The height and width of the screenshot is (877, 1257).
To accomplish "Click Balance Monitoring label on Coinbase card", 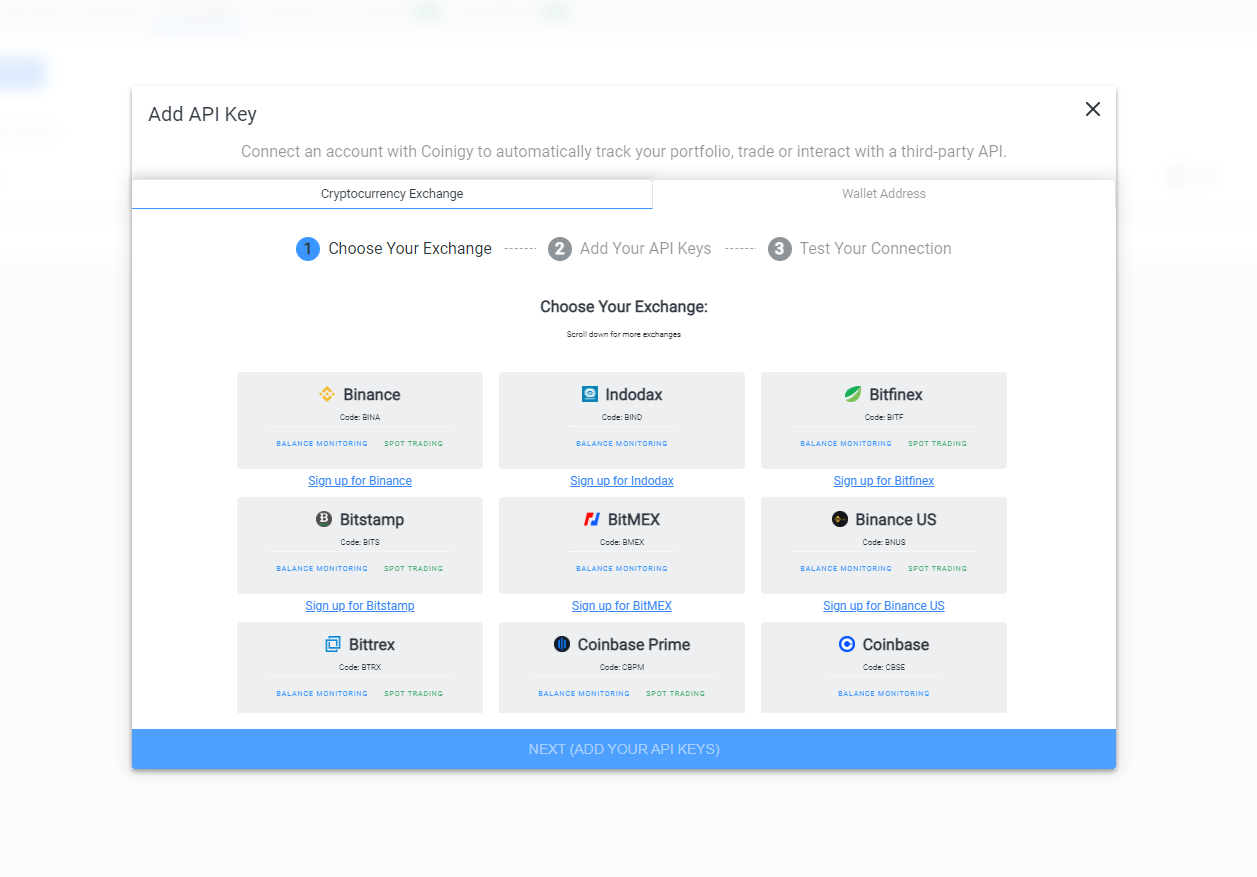I will pos(884,693).
